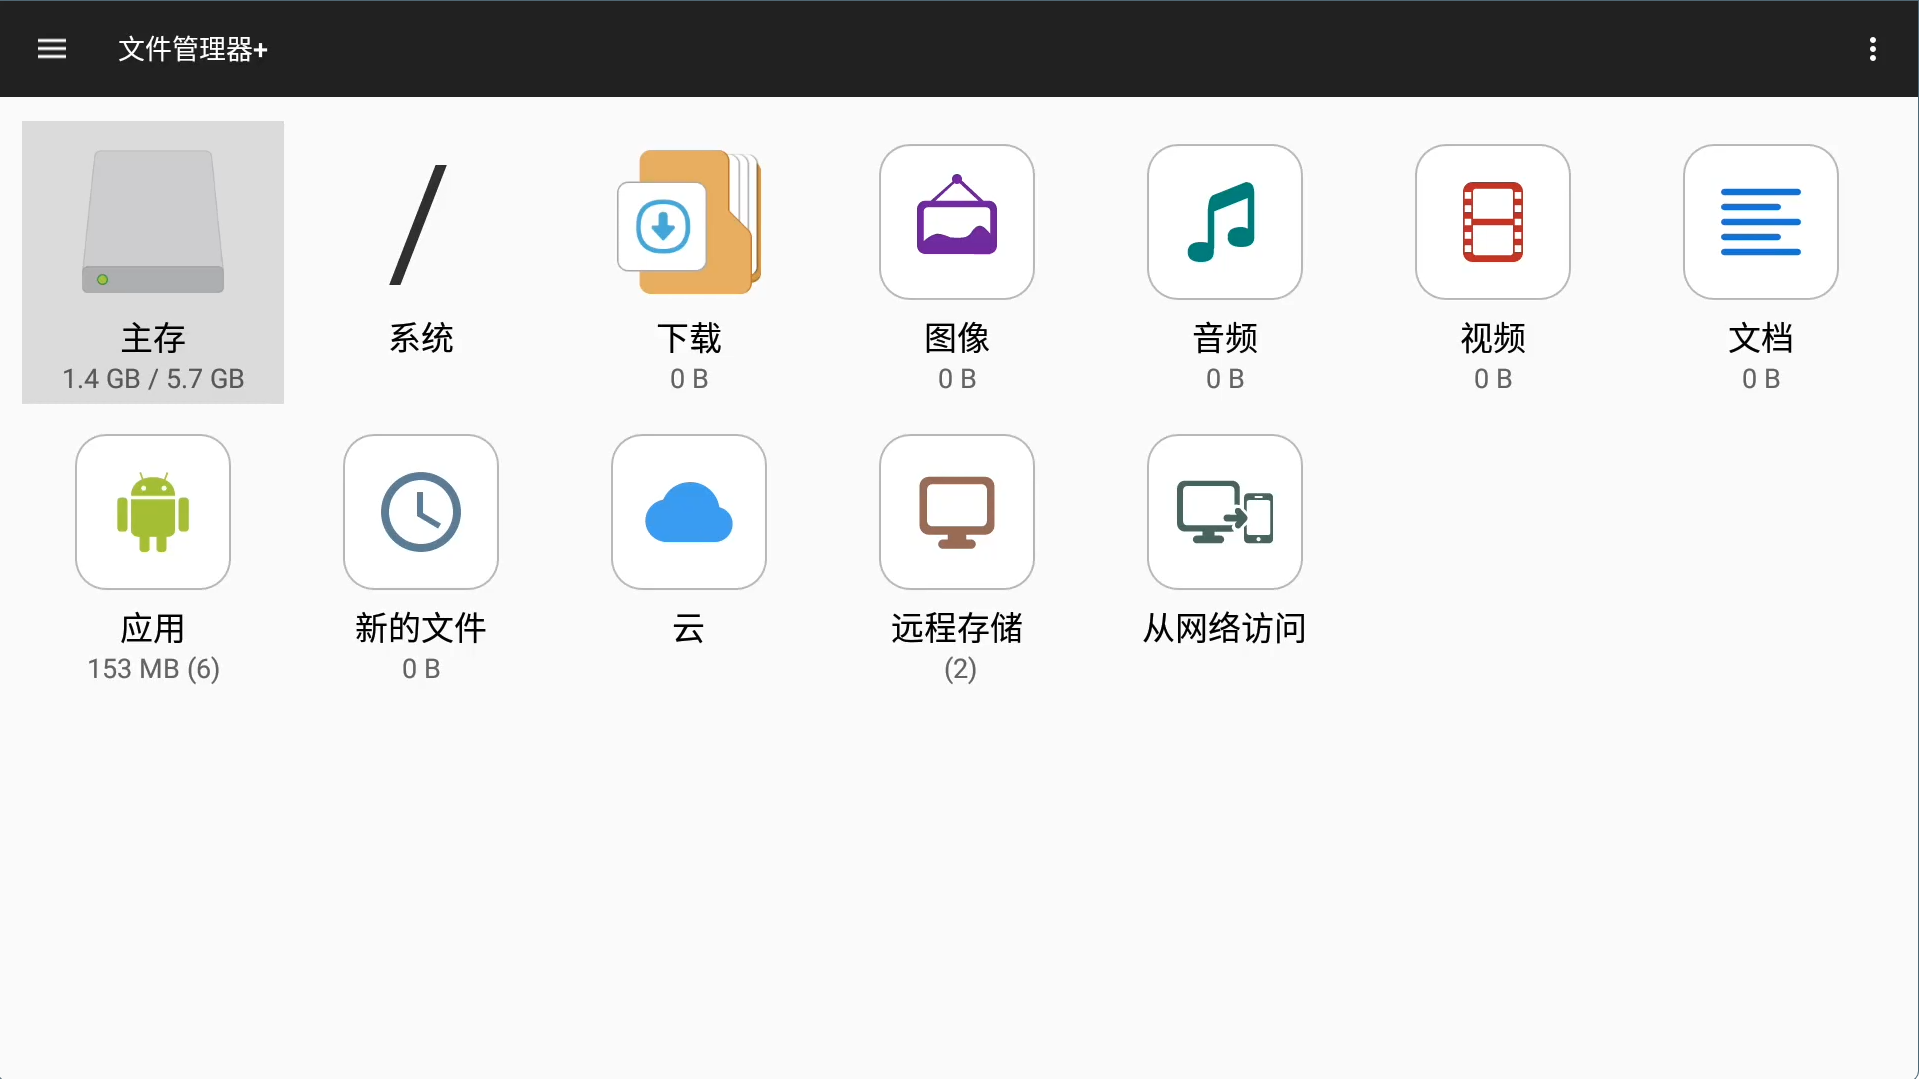Click the 153 MB (6) apps size label
This screenshot has width=1919, height=1079.
153,669
